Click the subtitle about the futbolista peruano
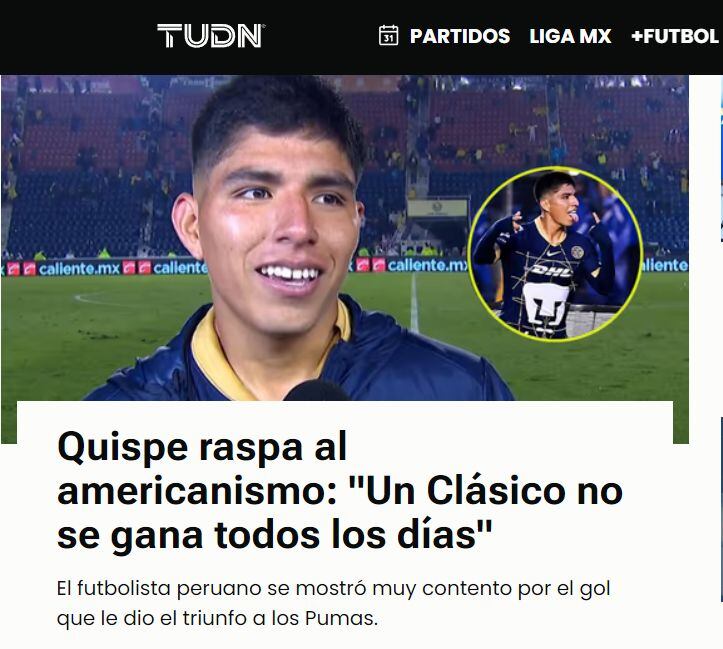723x649 pixels. click(333, 603)
